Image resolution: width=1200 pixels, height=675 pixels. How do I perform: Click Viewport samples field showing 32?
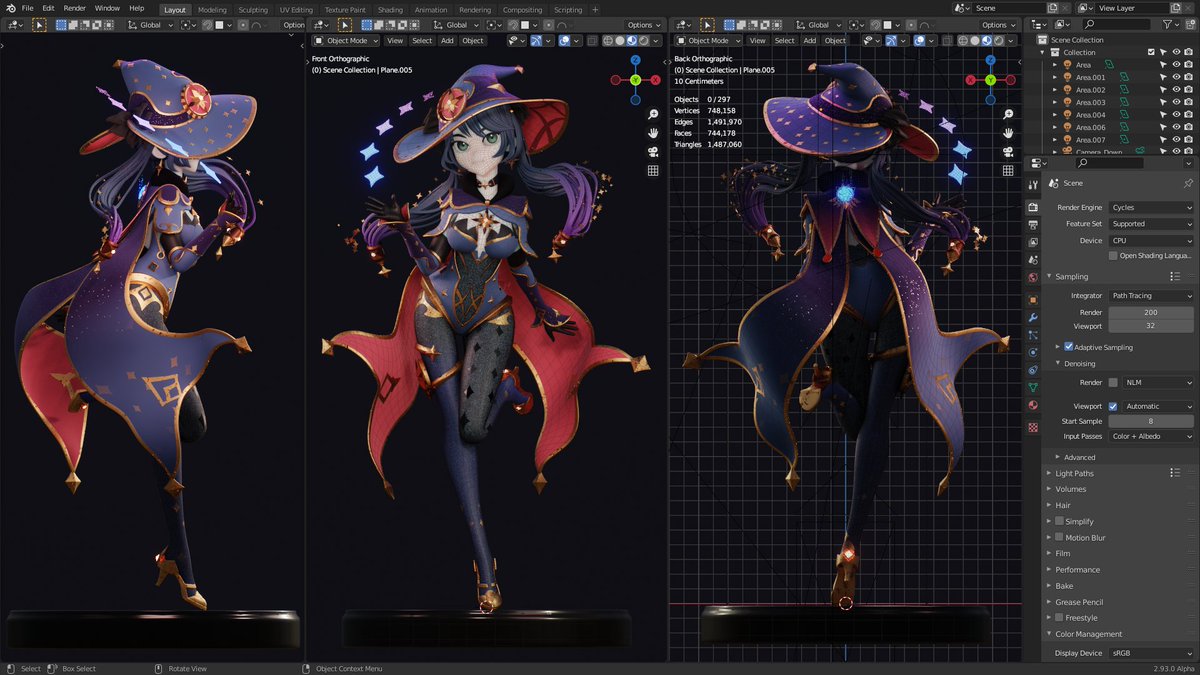pyautogui.click(x=1151, y=326)
